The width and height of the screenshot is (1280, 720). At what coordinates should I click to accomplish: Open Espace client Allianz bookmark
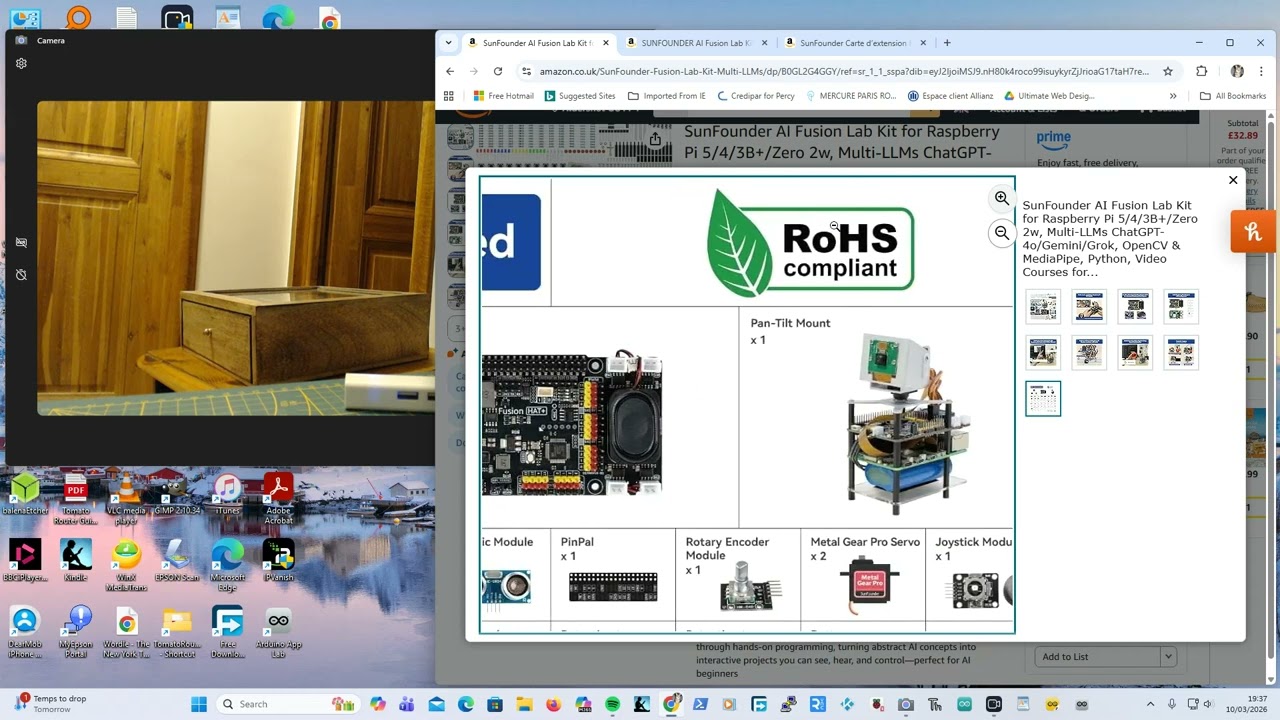click(949, 96)
